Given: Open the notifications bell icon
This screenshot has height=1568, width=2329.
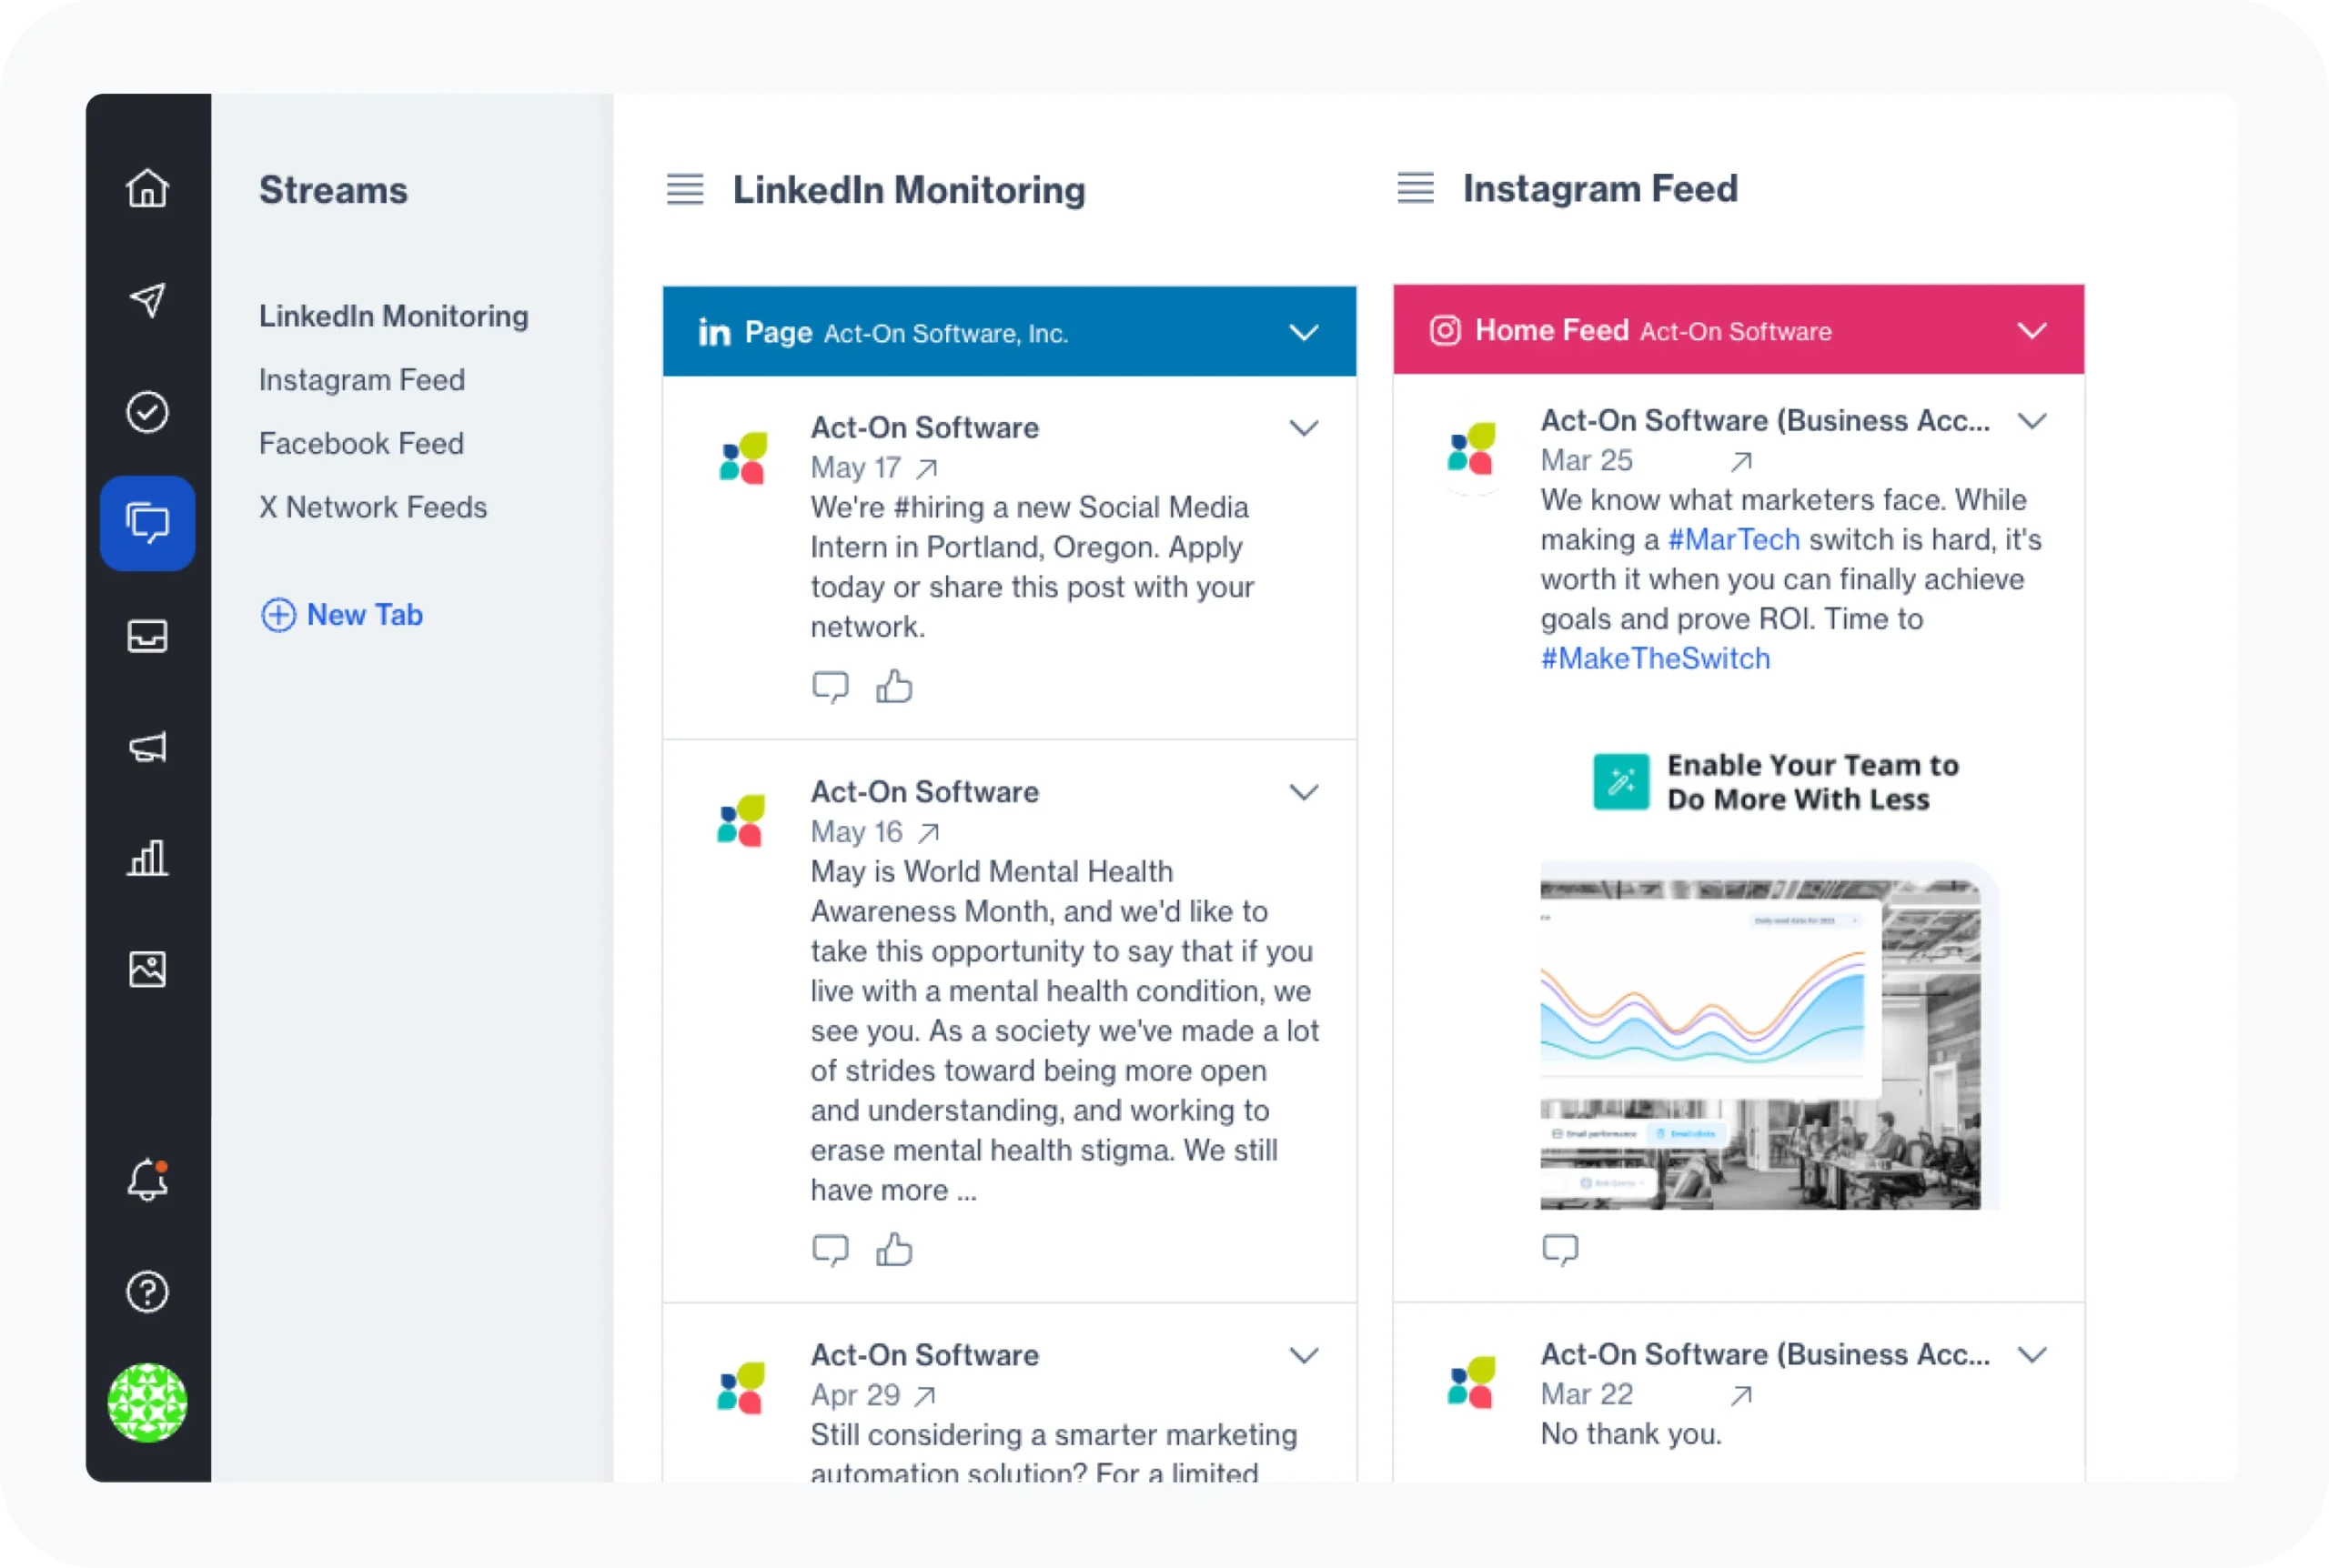Looking at the screenshot, I should pos(147,1180).
